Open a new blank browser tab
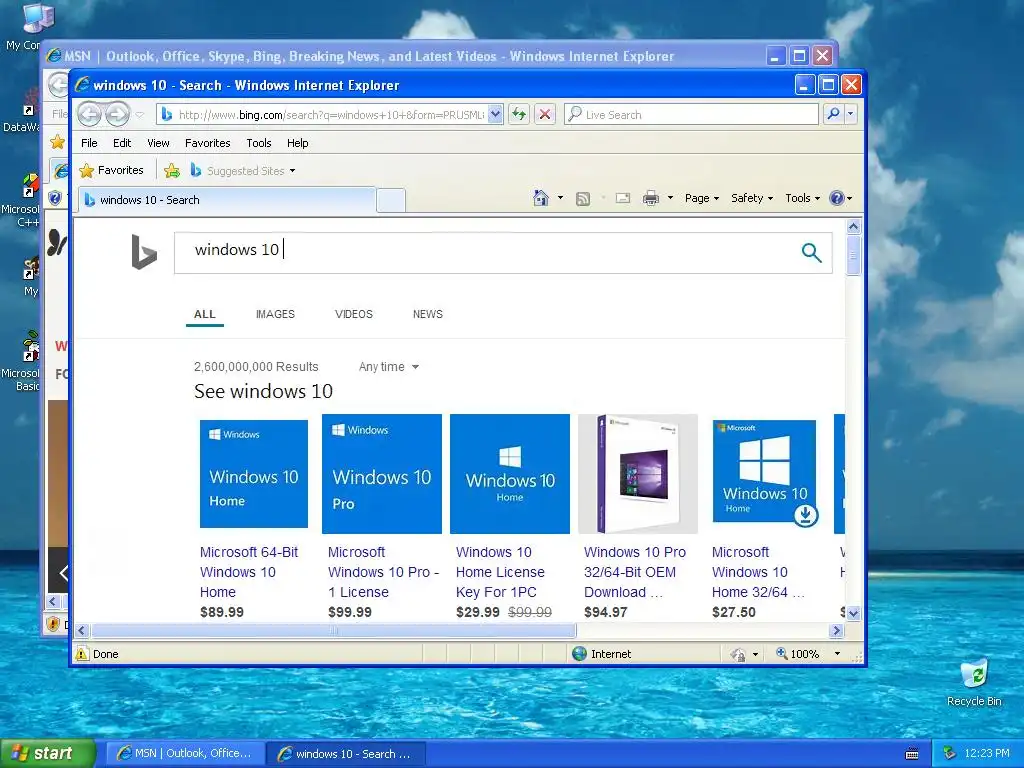Image resolution: width=1024 pixels, height=768 pixels. (391, 200)
